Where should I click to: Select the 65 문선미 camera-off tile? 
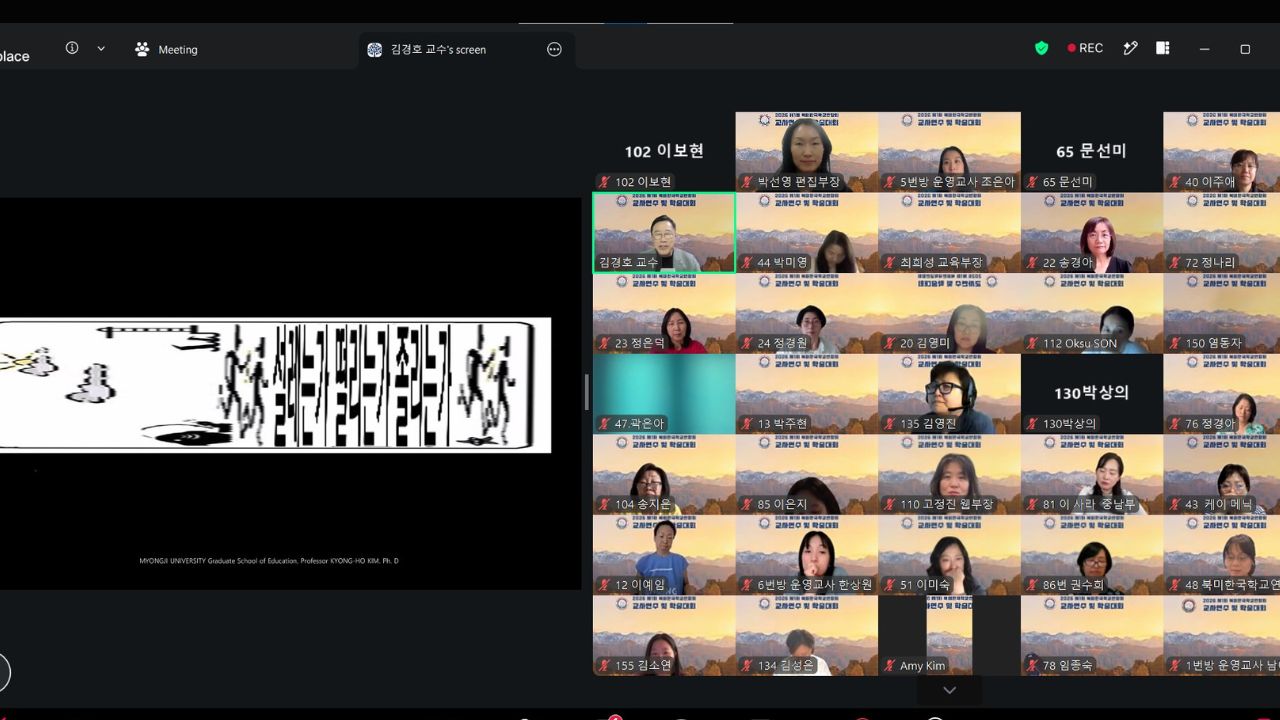point(1092,151)
